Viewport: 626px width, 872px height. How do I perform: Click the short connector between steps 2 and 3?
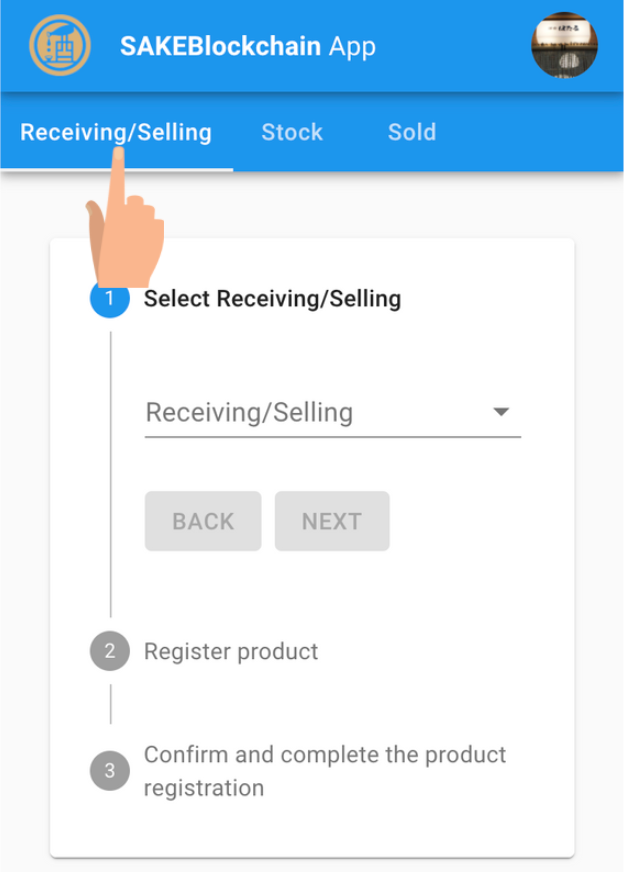coord(110,704)
